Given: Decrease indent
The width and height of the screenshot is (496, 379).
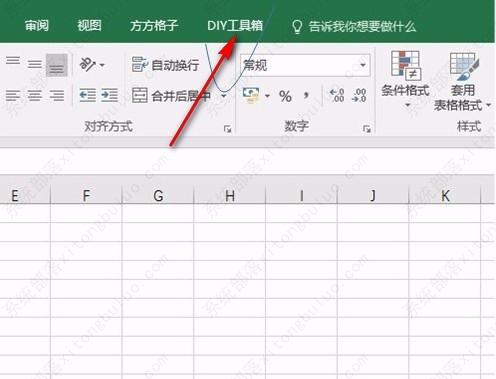Looking at the screenshot, I should click(88, 95).
